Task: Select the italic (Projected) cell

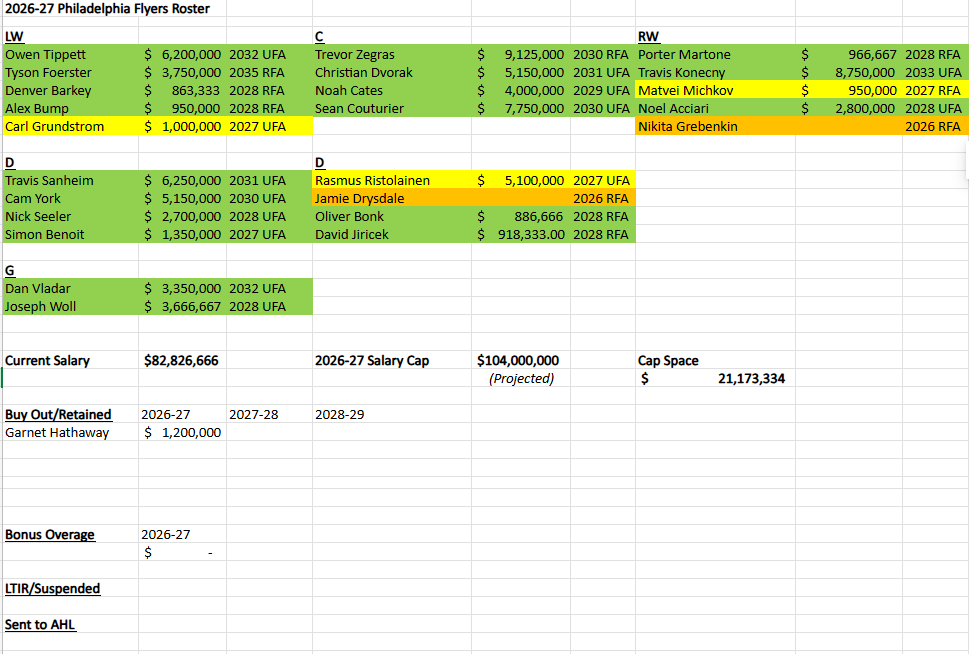Action: tap(520, 378)
